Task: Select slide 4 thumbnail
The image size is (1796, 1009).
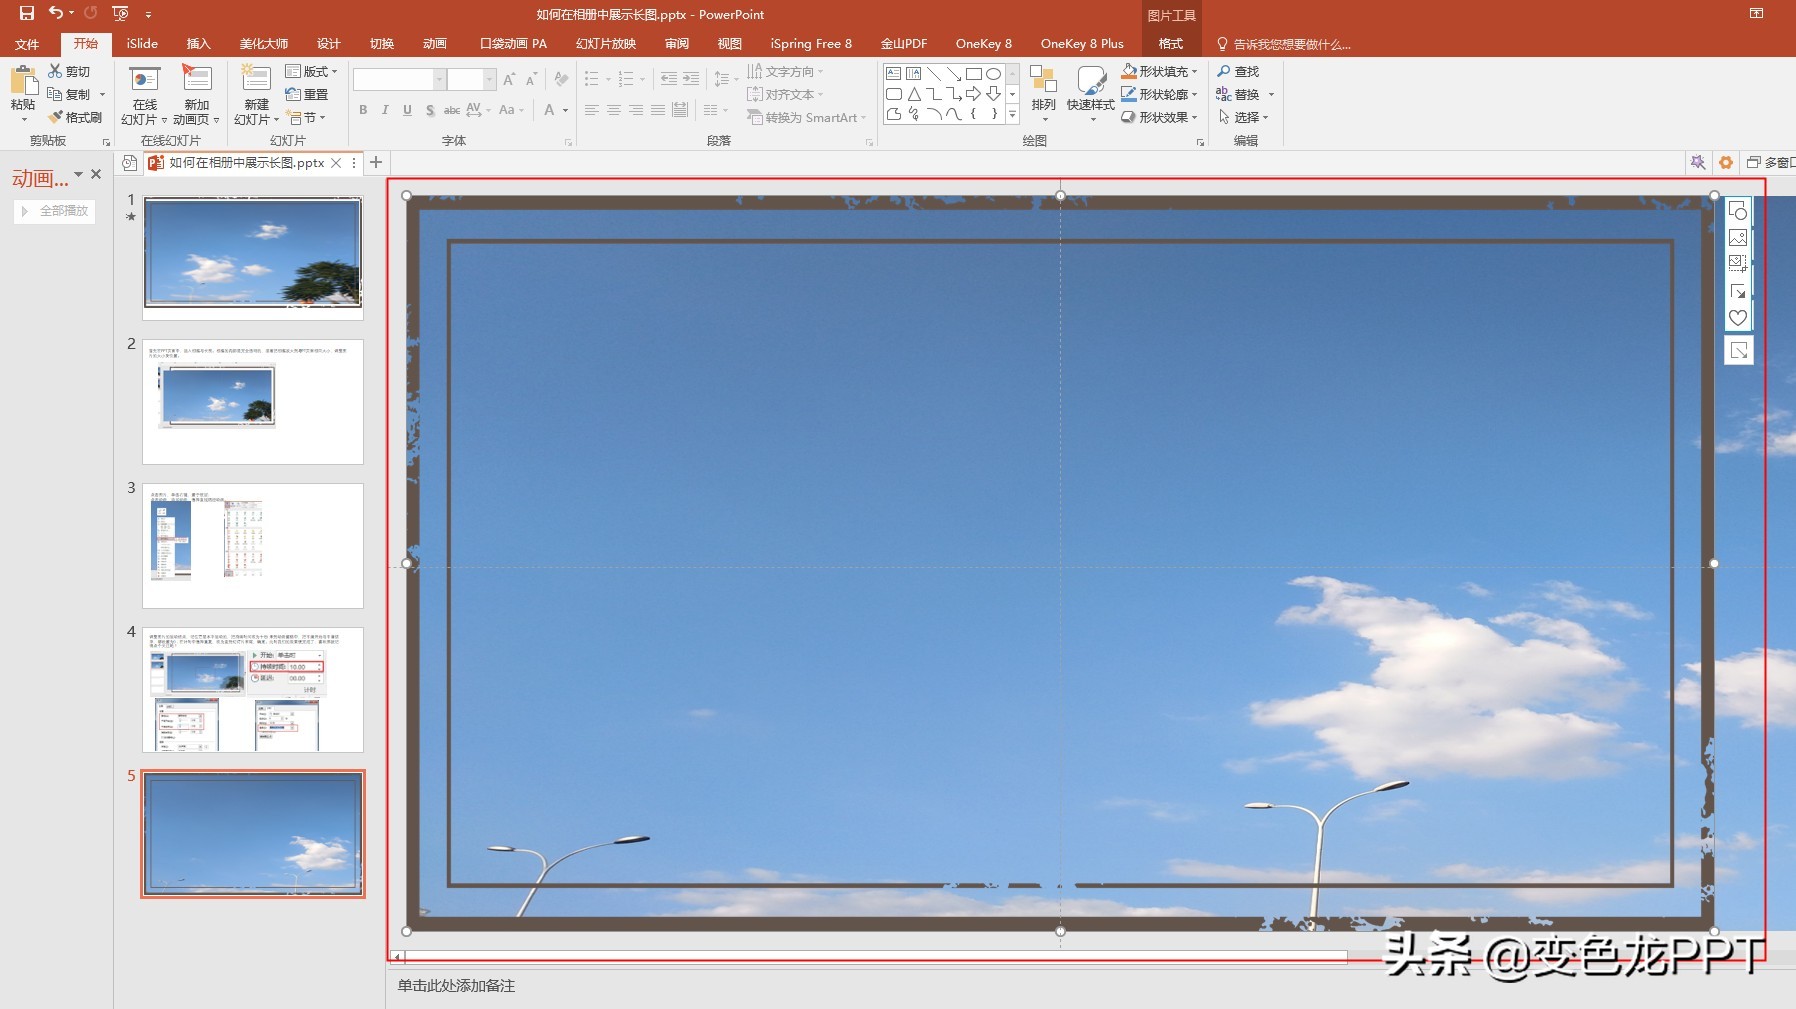Action: pos(253,690)
